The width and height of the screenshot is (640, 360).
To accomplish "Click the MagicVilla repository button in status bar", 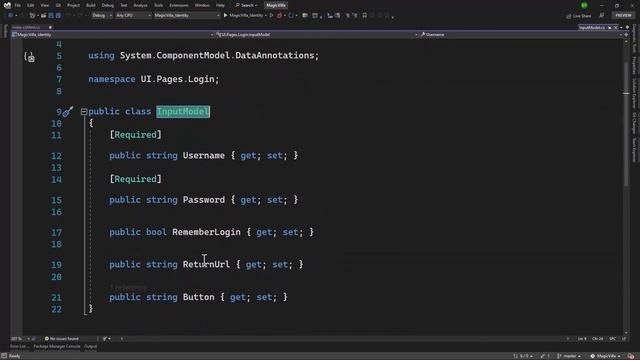I will click(x=605, y=356).
